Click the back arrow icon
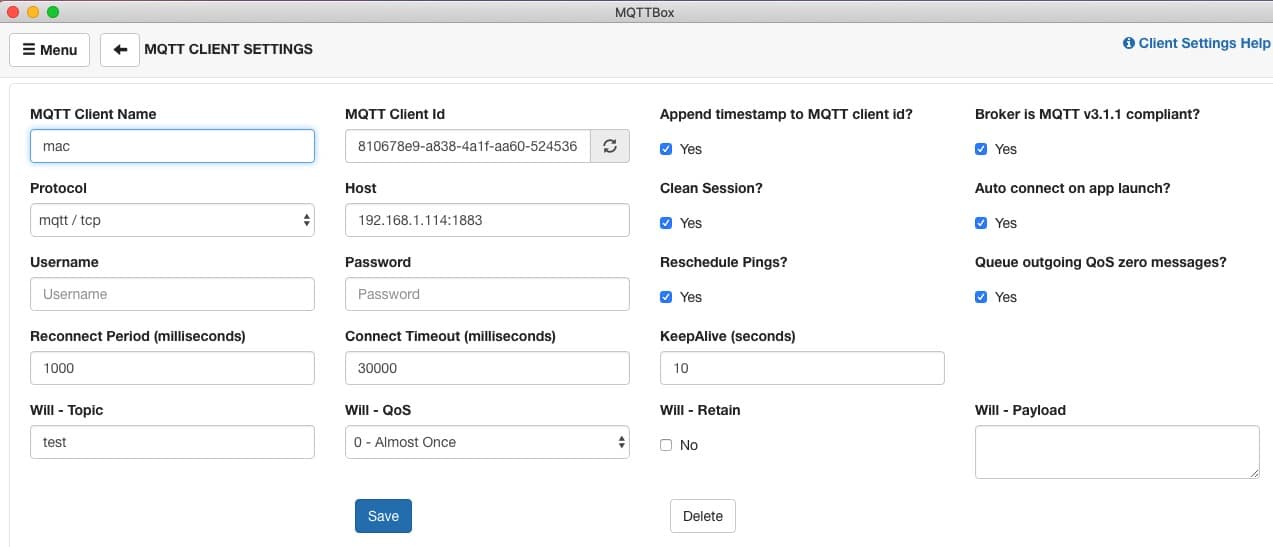This screenshot has width=1273, height=547. click(120, 49)
